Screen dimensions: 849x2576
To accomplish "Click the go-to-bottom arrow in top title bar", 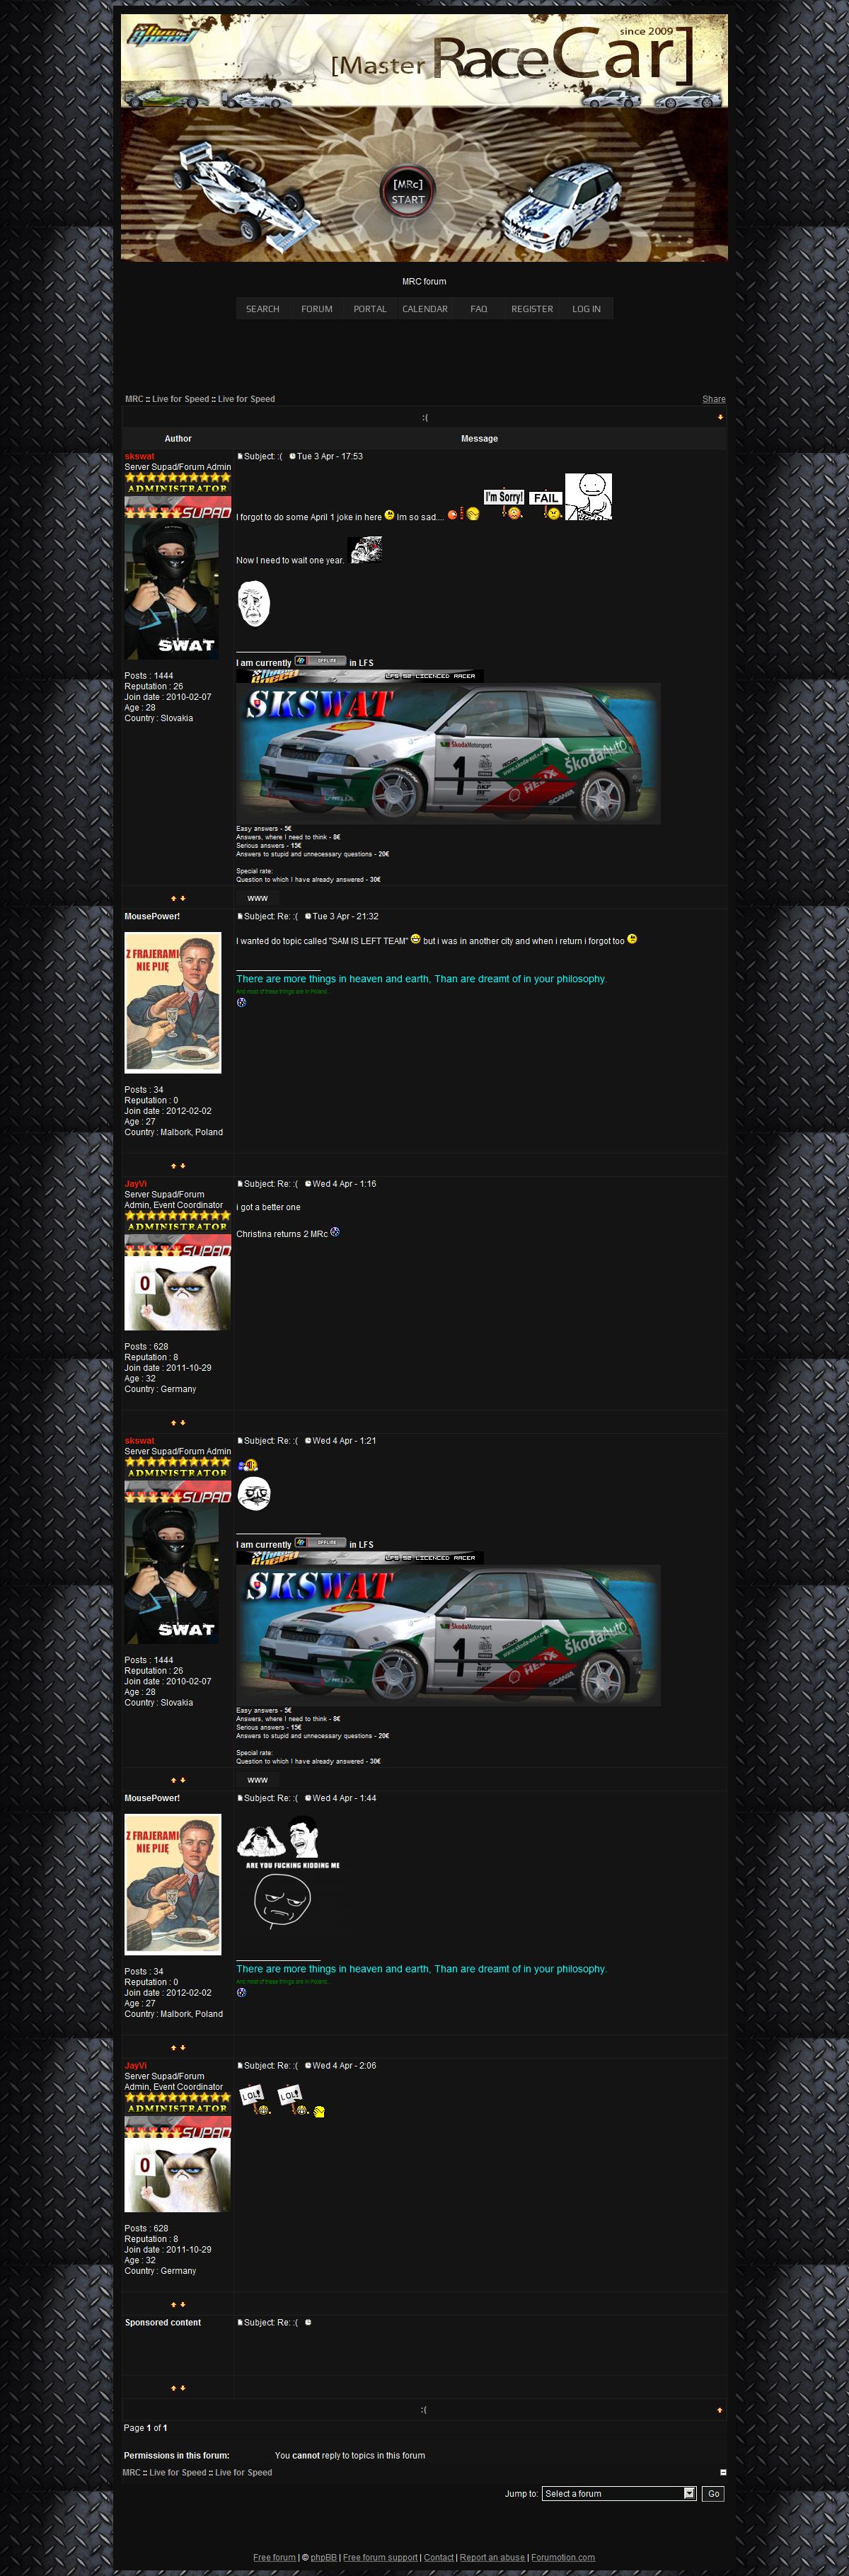I will pos(720,417).
